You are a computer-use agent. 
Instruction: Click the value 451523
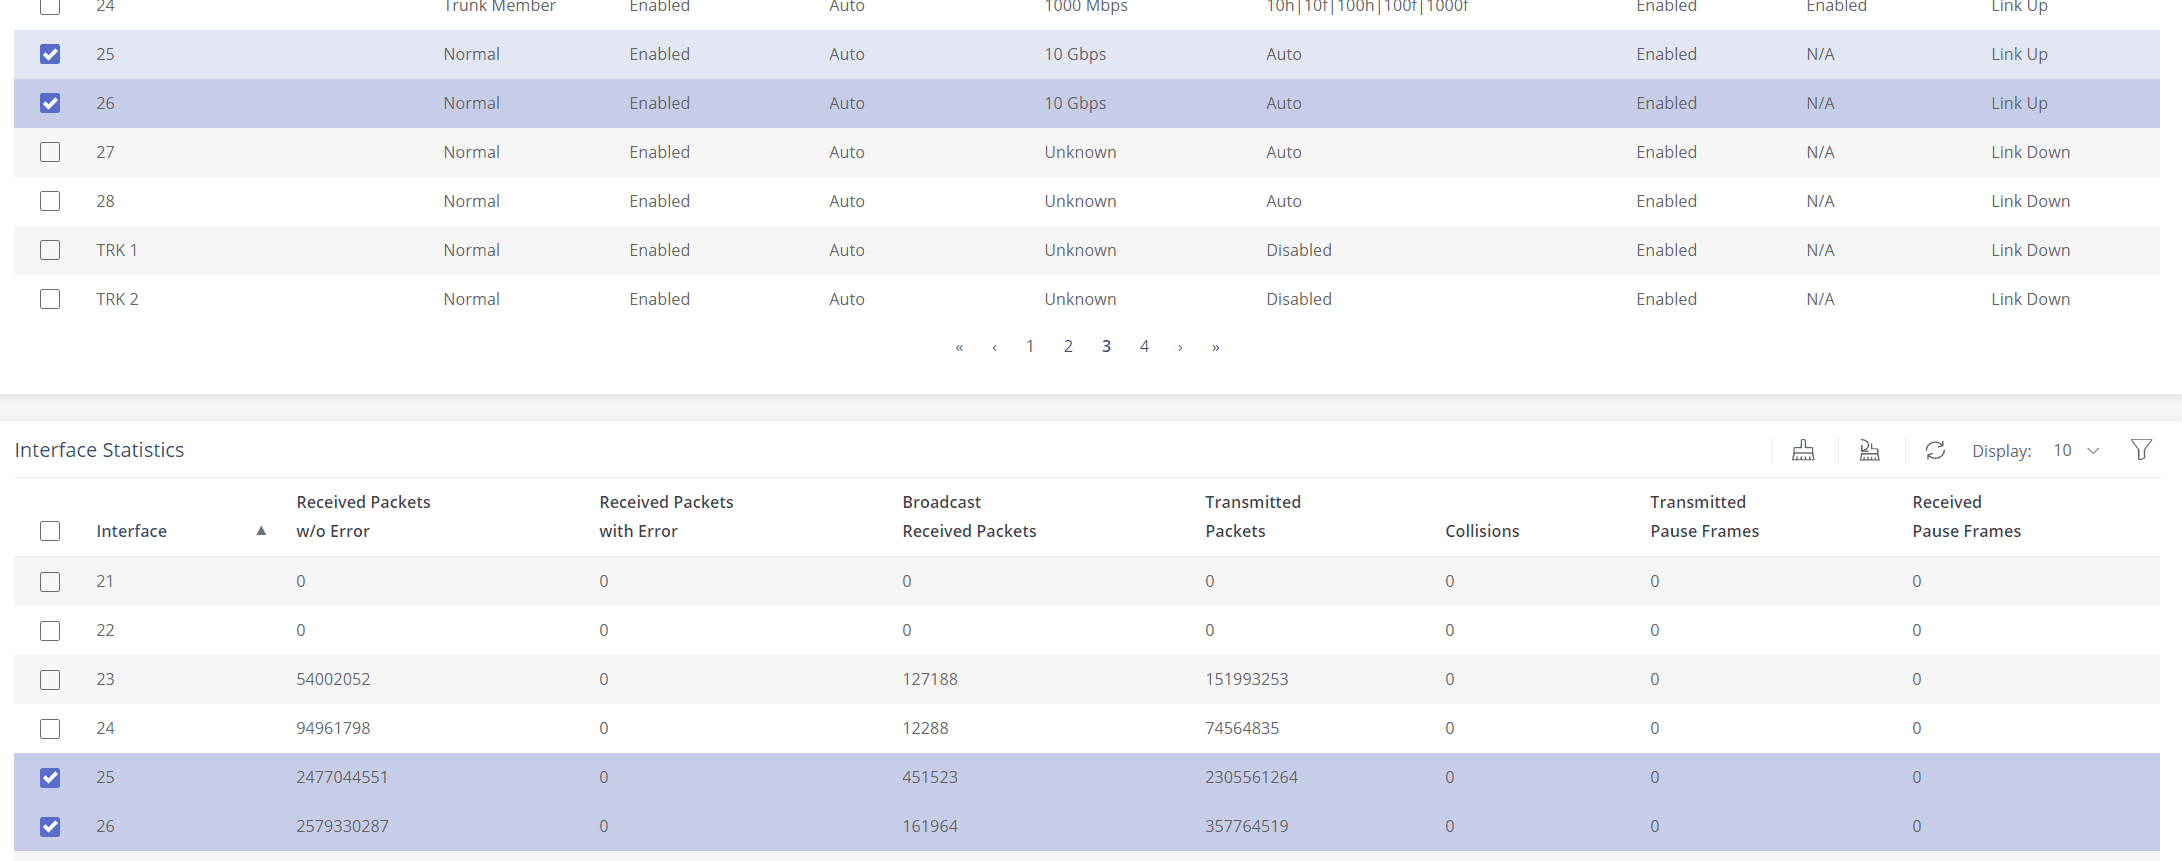[930, 777]
